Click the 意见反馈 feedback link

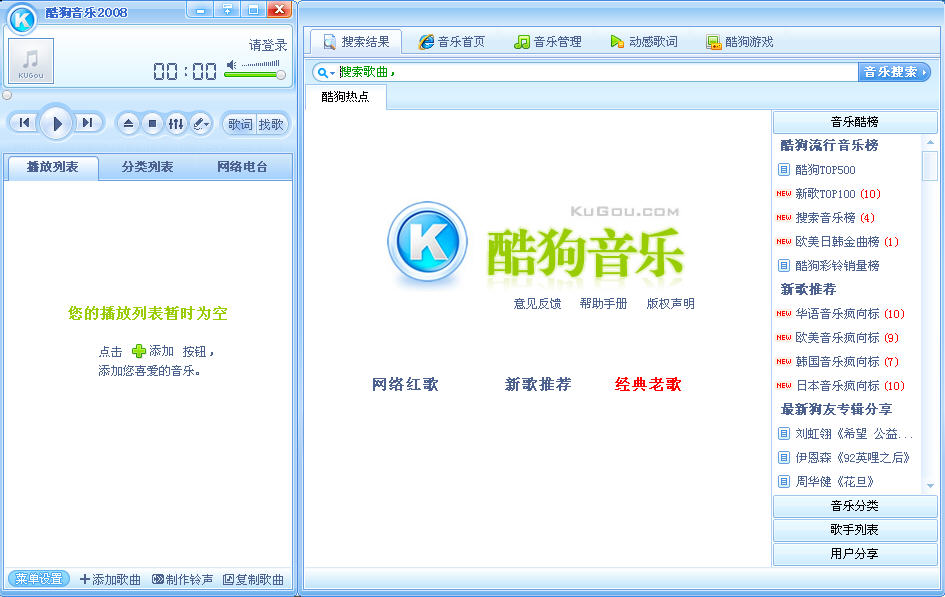pos(537,304)
